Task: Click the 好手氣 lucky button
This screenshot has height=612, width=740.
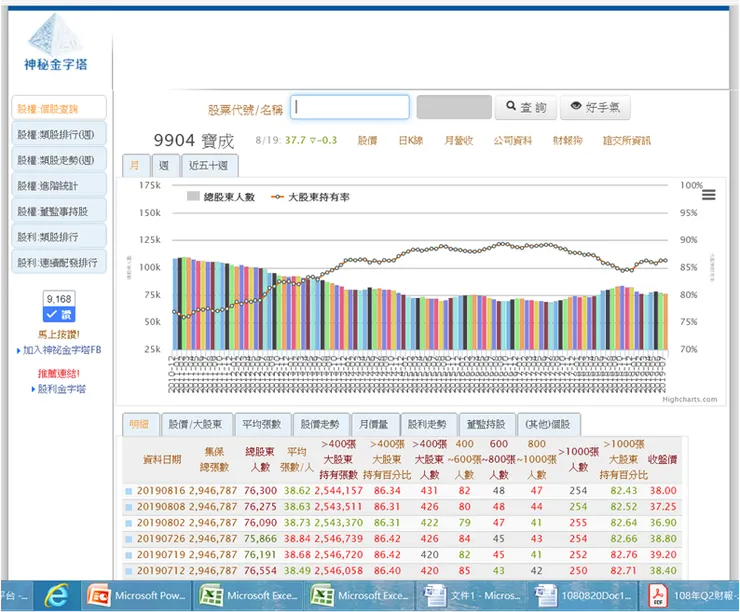Action: tap(595, 108)
